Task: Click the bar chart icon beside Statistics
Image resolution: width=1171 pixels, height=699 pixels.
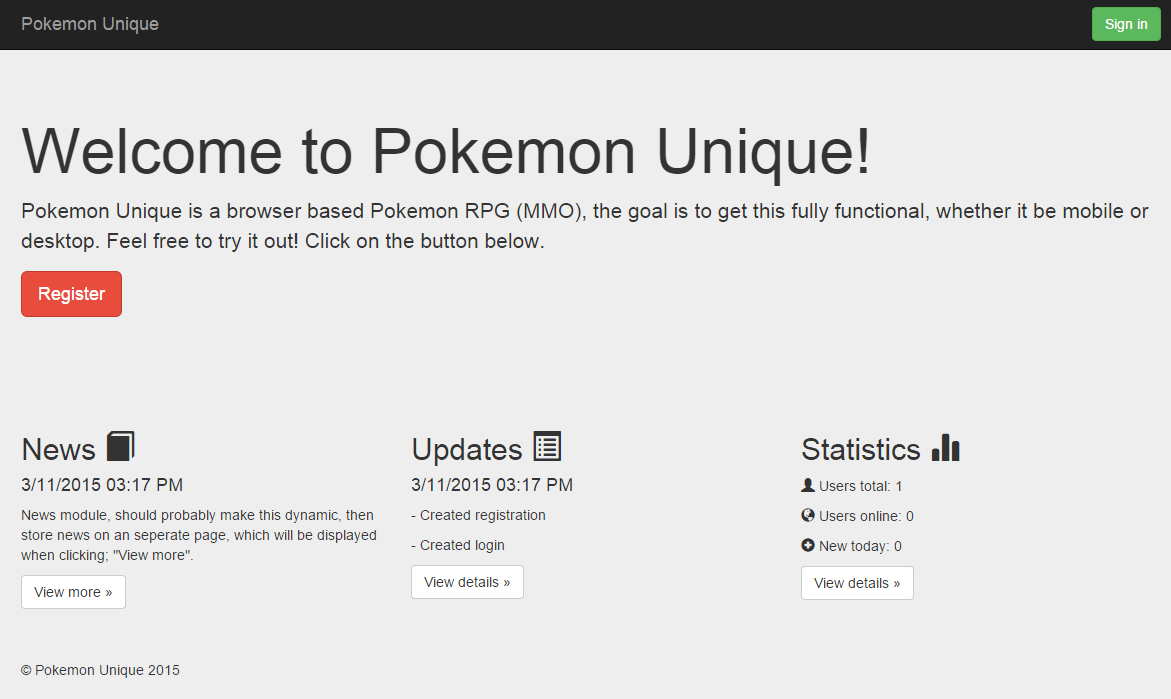Action: tap(945, 447)
